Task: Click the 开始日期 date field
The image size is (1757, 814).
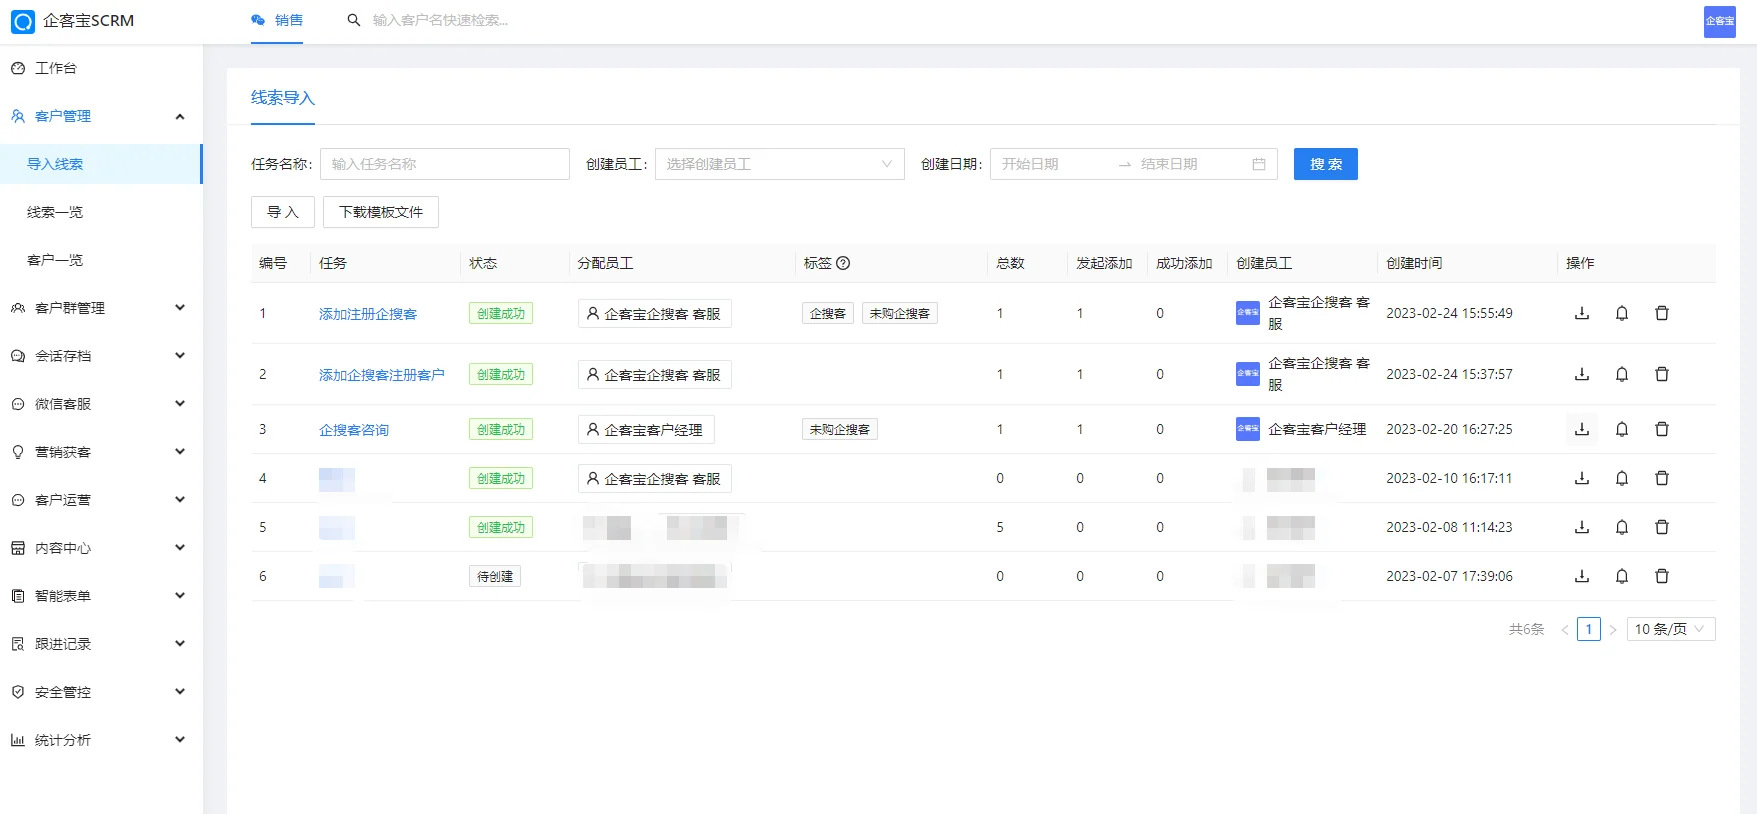Action: [1054, 164]
